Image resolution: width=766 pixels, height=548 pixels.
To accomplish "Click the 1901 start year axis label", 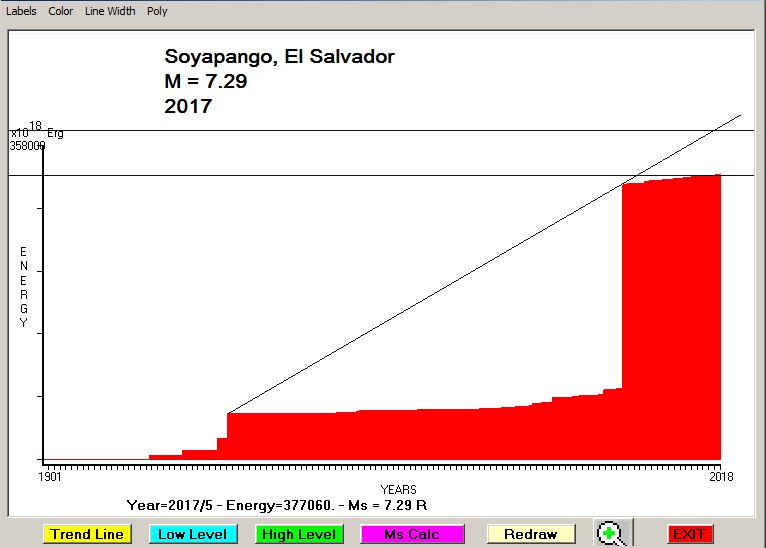I will pyautogui.click(x=50, y=477).
